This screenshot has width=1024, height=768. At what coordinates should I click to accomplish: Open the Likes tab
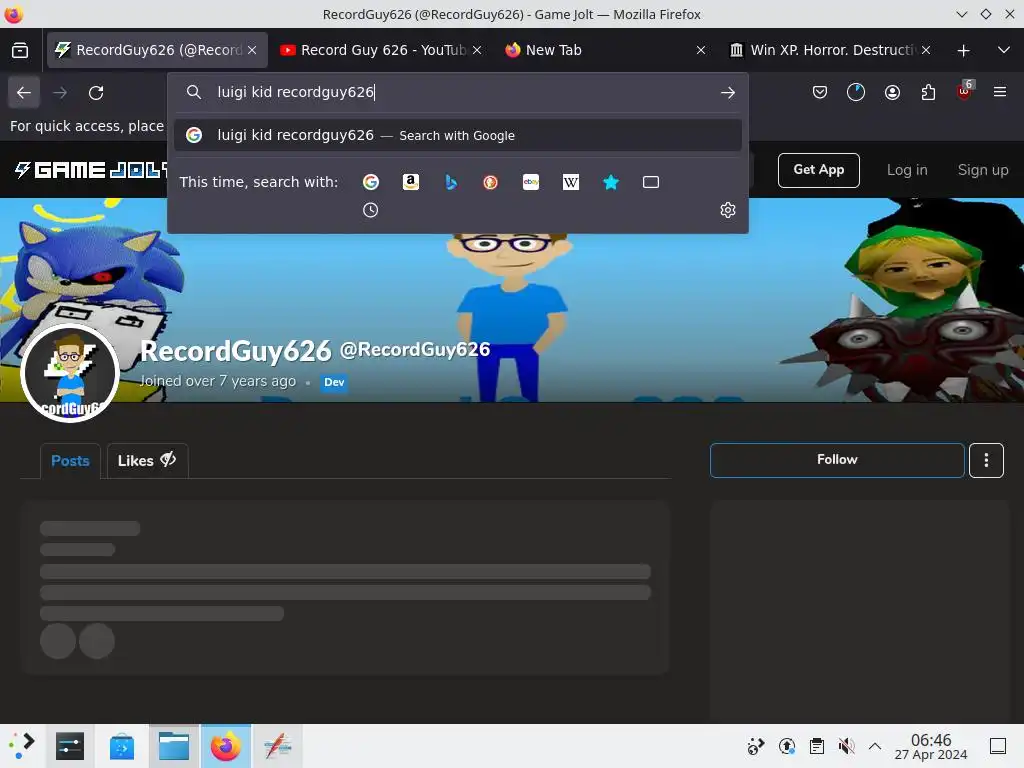tap(147, 461)
